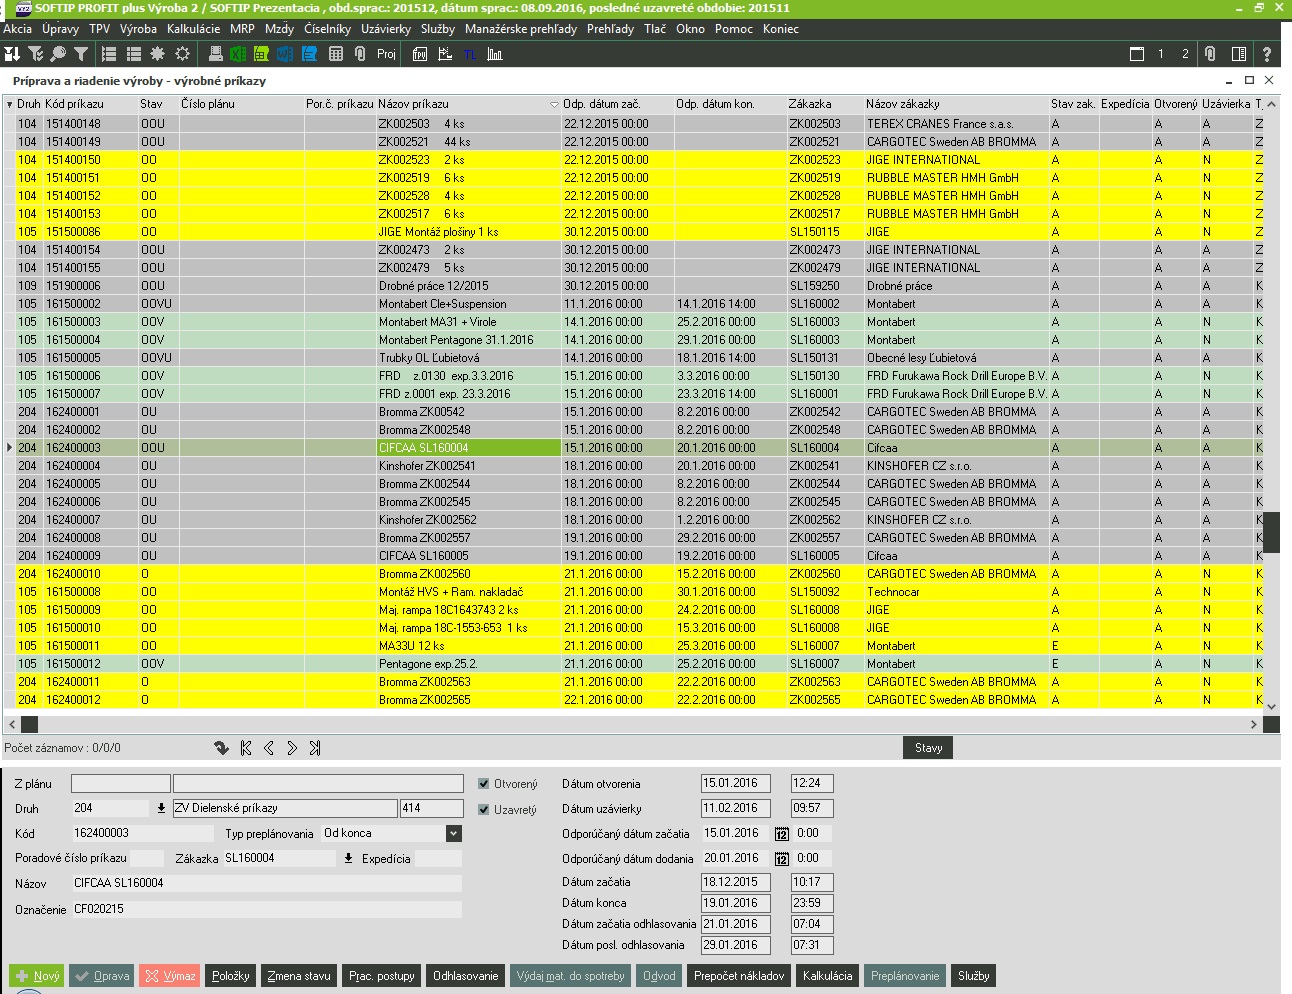
Task: Click the search magnifier toolbar icon
Action: tap(58, 54)
